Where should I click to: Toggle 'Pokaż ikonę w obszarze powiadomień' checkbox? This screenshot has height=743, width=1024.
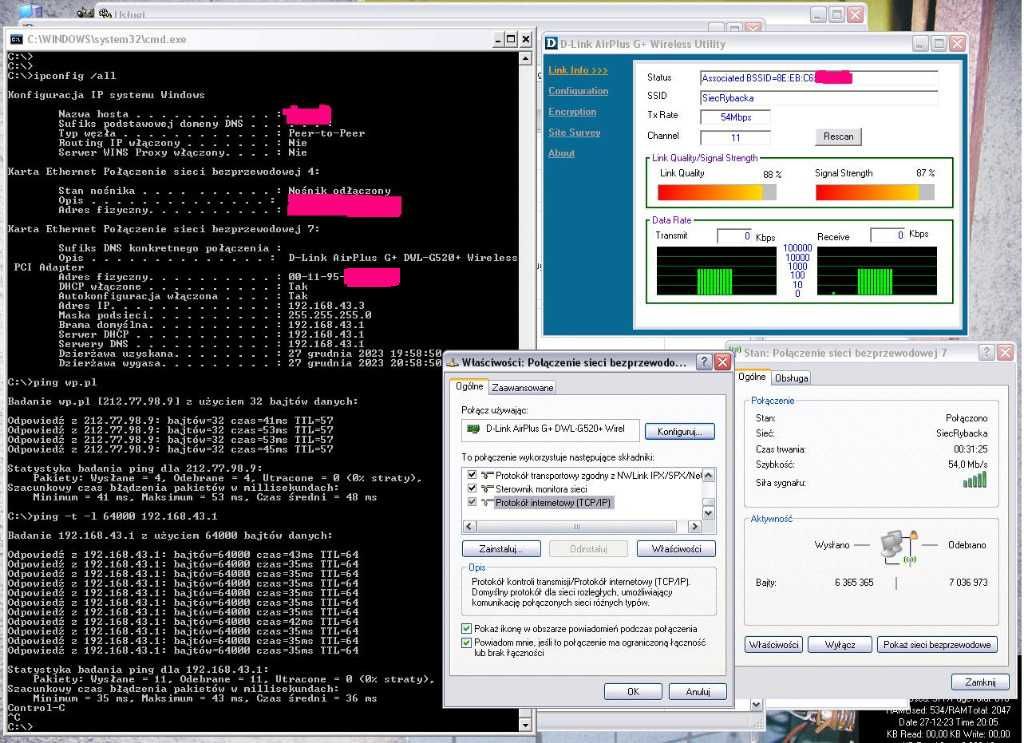466,629
